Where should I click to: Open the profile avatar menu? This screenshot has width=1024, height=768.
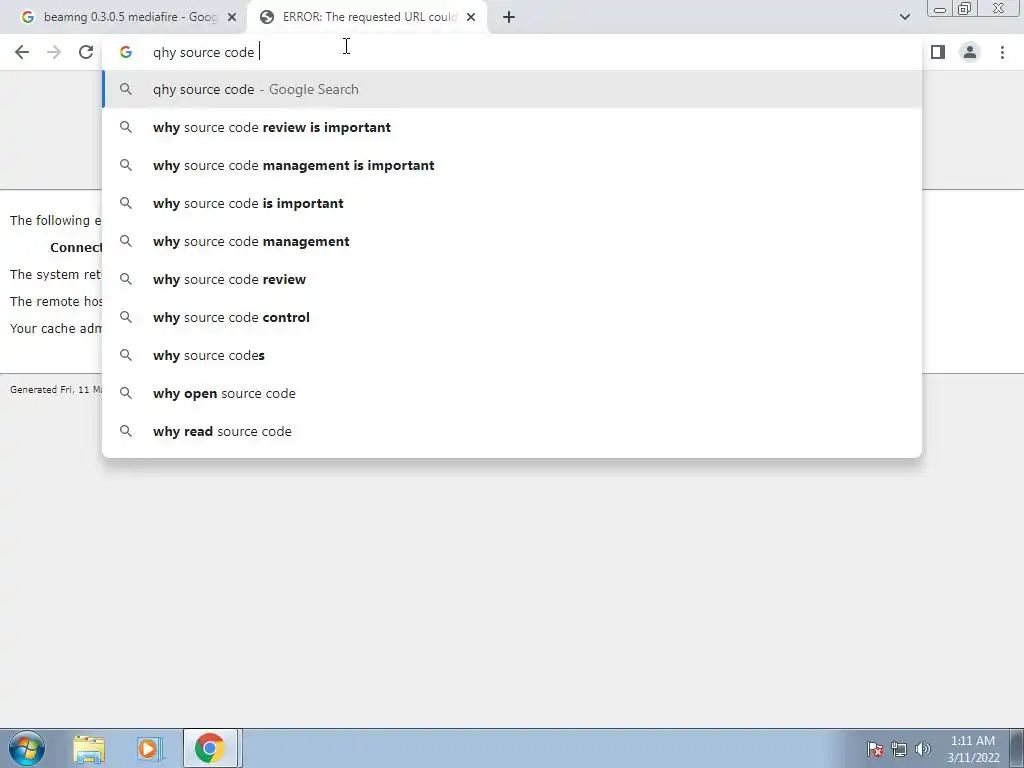point(970,52)
